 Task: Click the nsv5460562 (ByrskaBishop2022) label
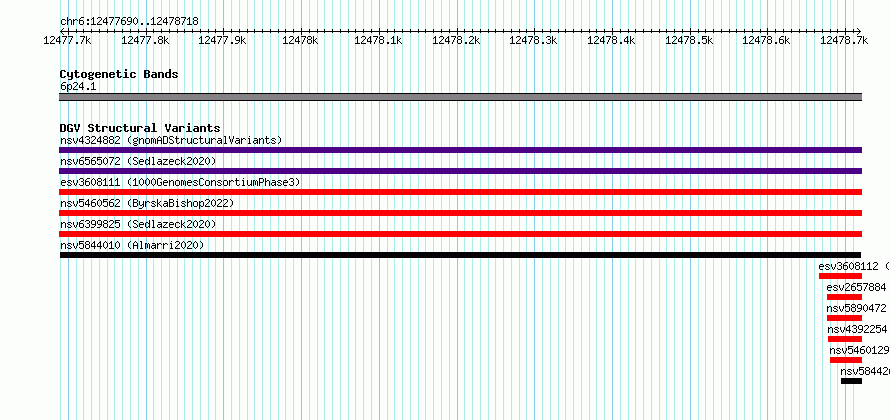[x=146, y=203]
